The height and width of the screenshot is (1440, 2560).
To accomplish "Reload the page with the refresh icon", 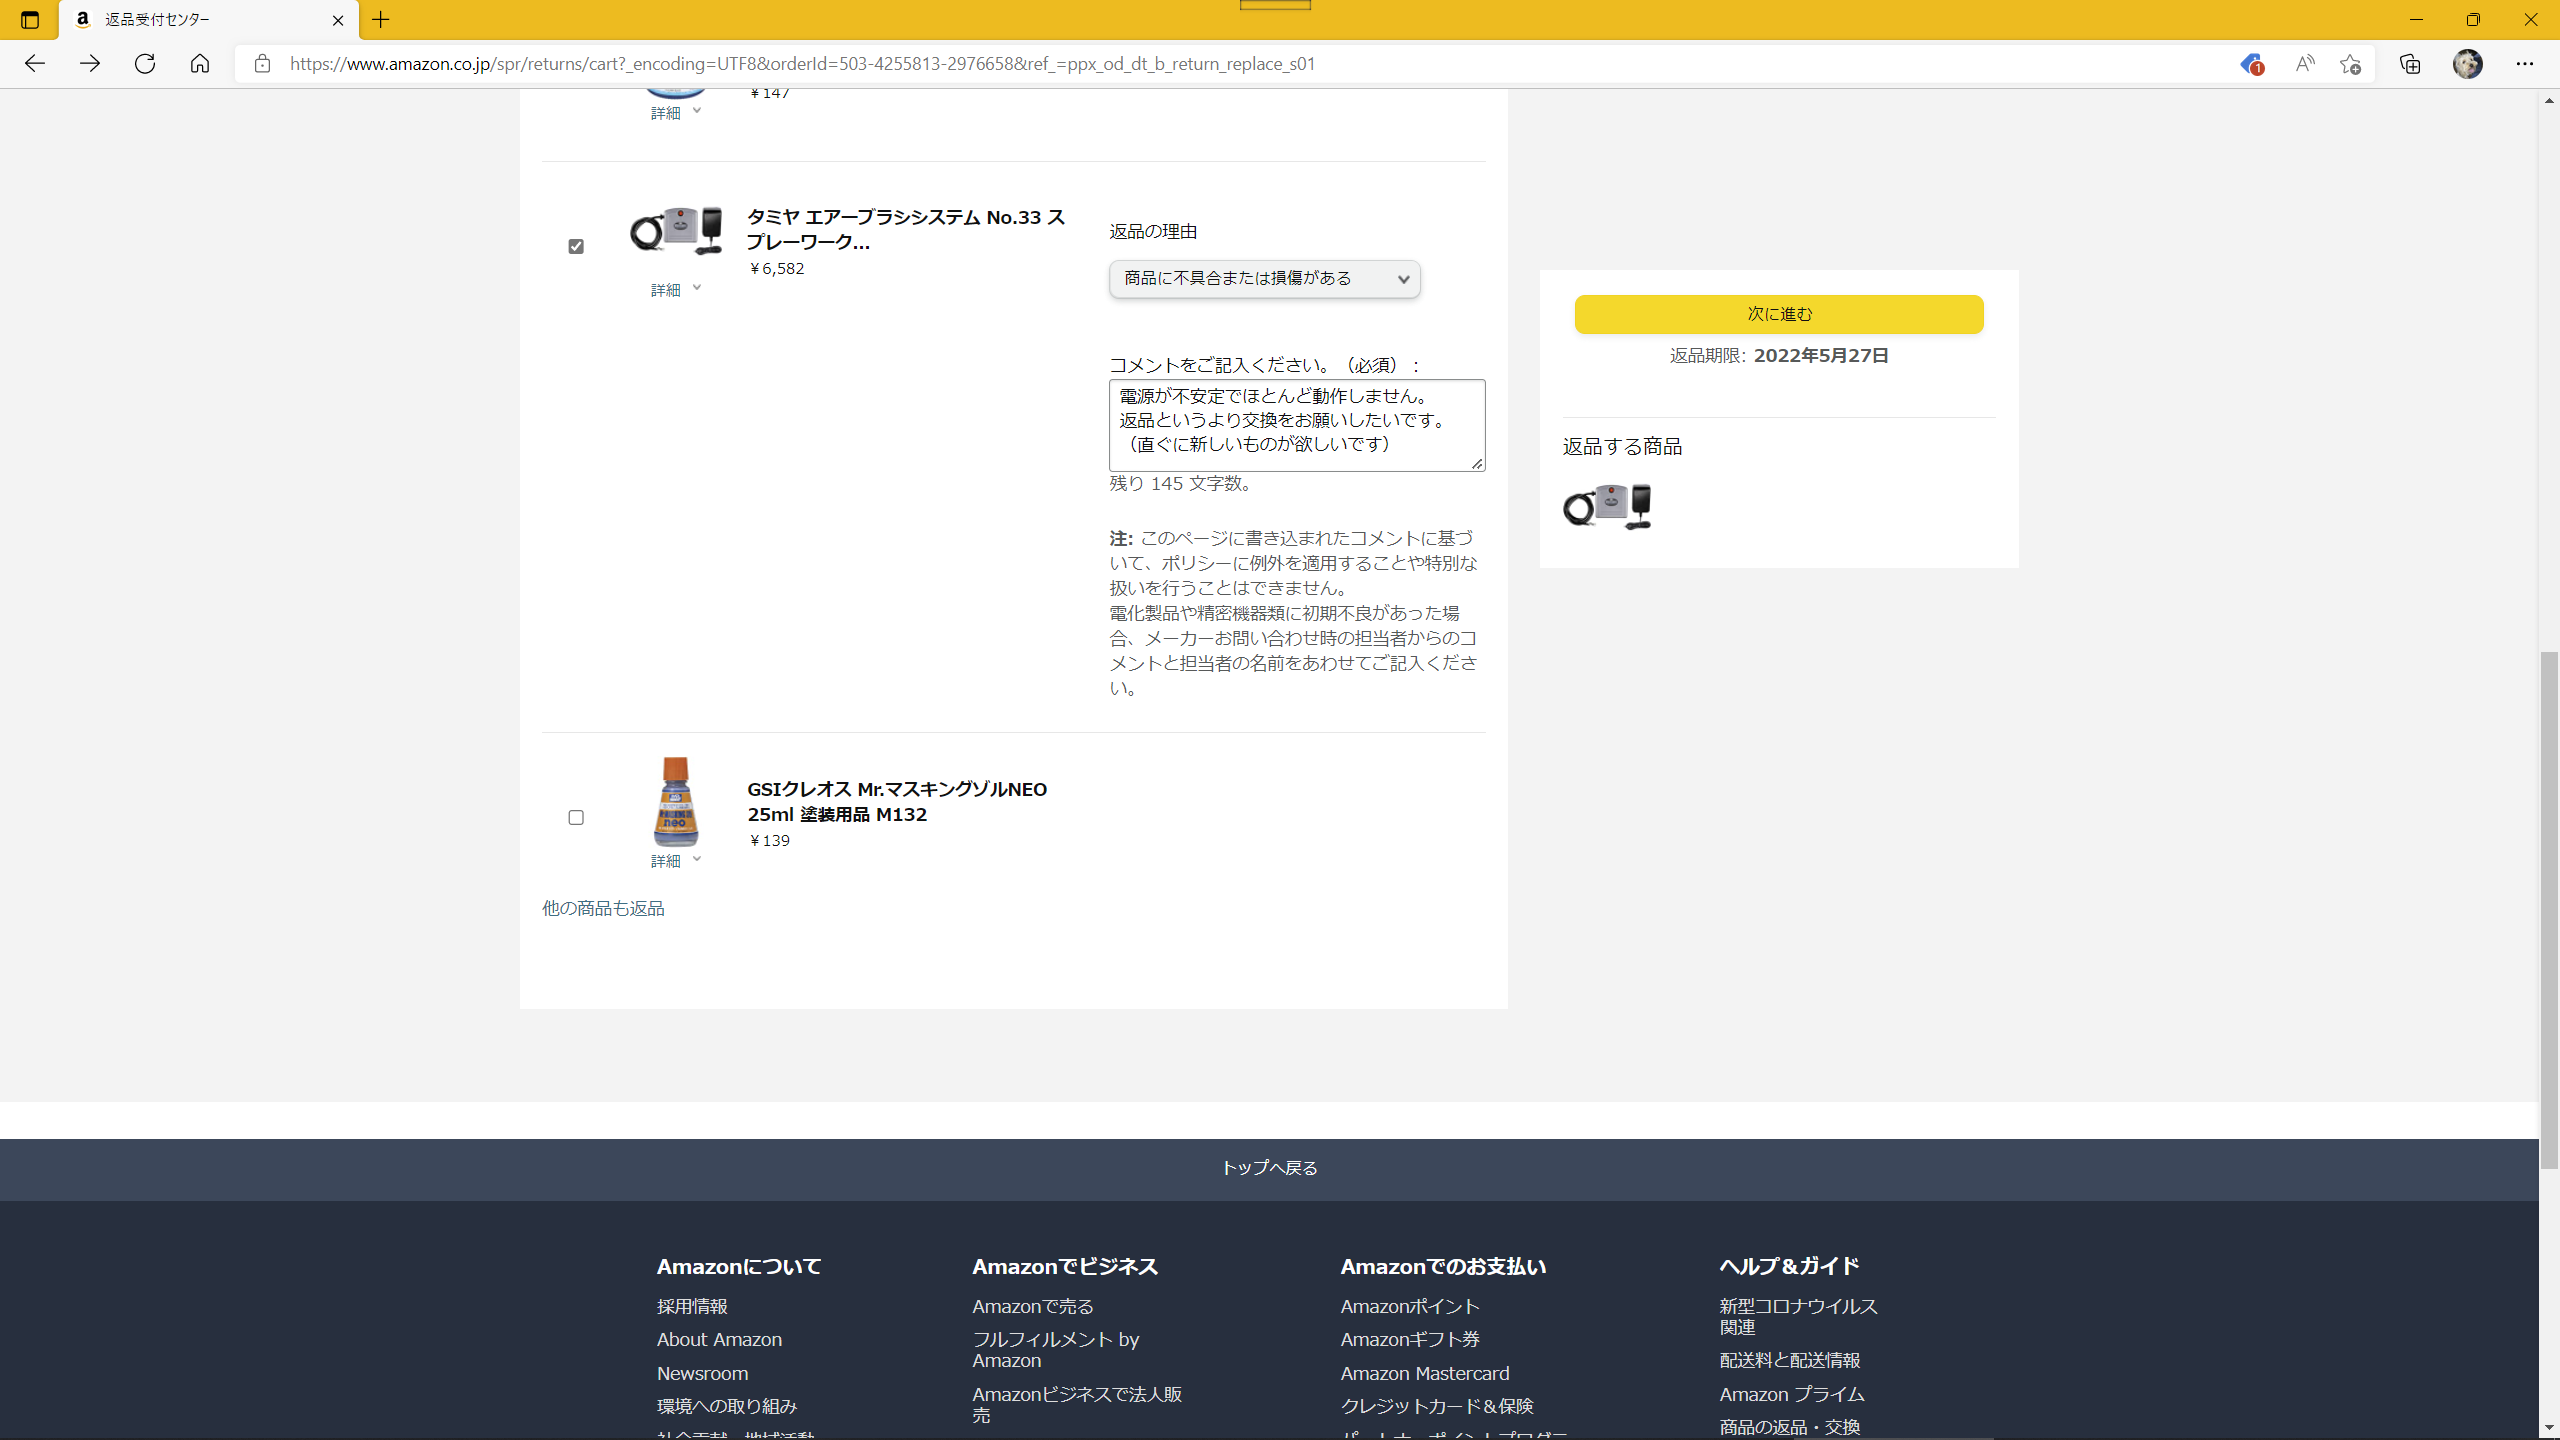I will (x=145, y=64).
